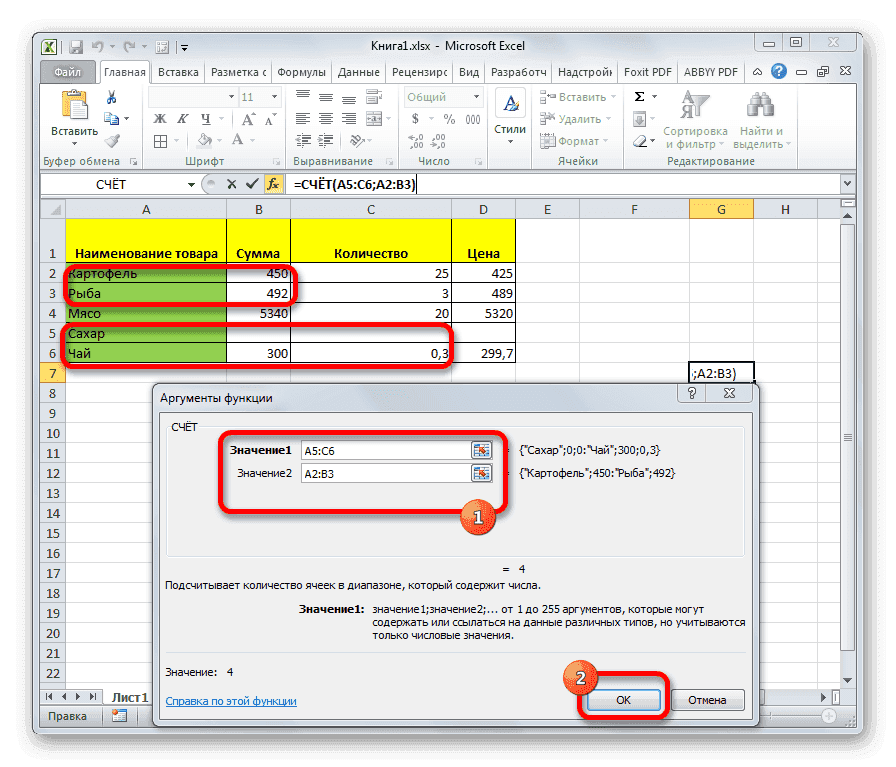
Task: Click the Copy icon on the ribbon
Action: coord(112,117)
